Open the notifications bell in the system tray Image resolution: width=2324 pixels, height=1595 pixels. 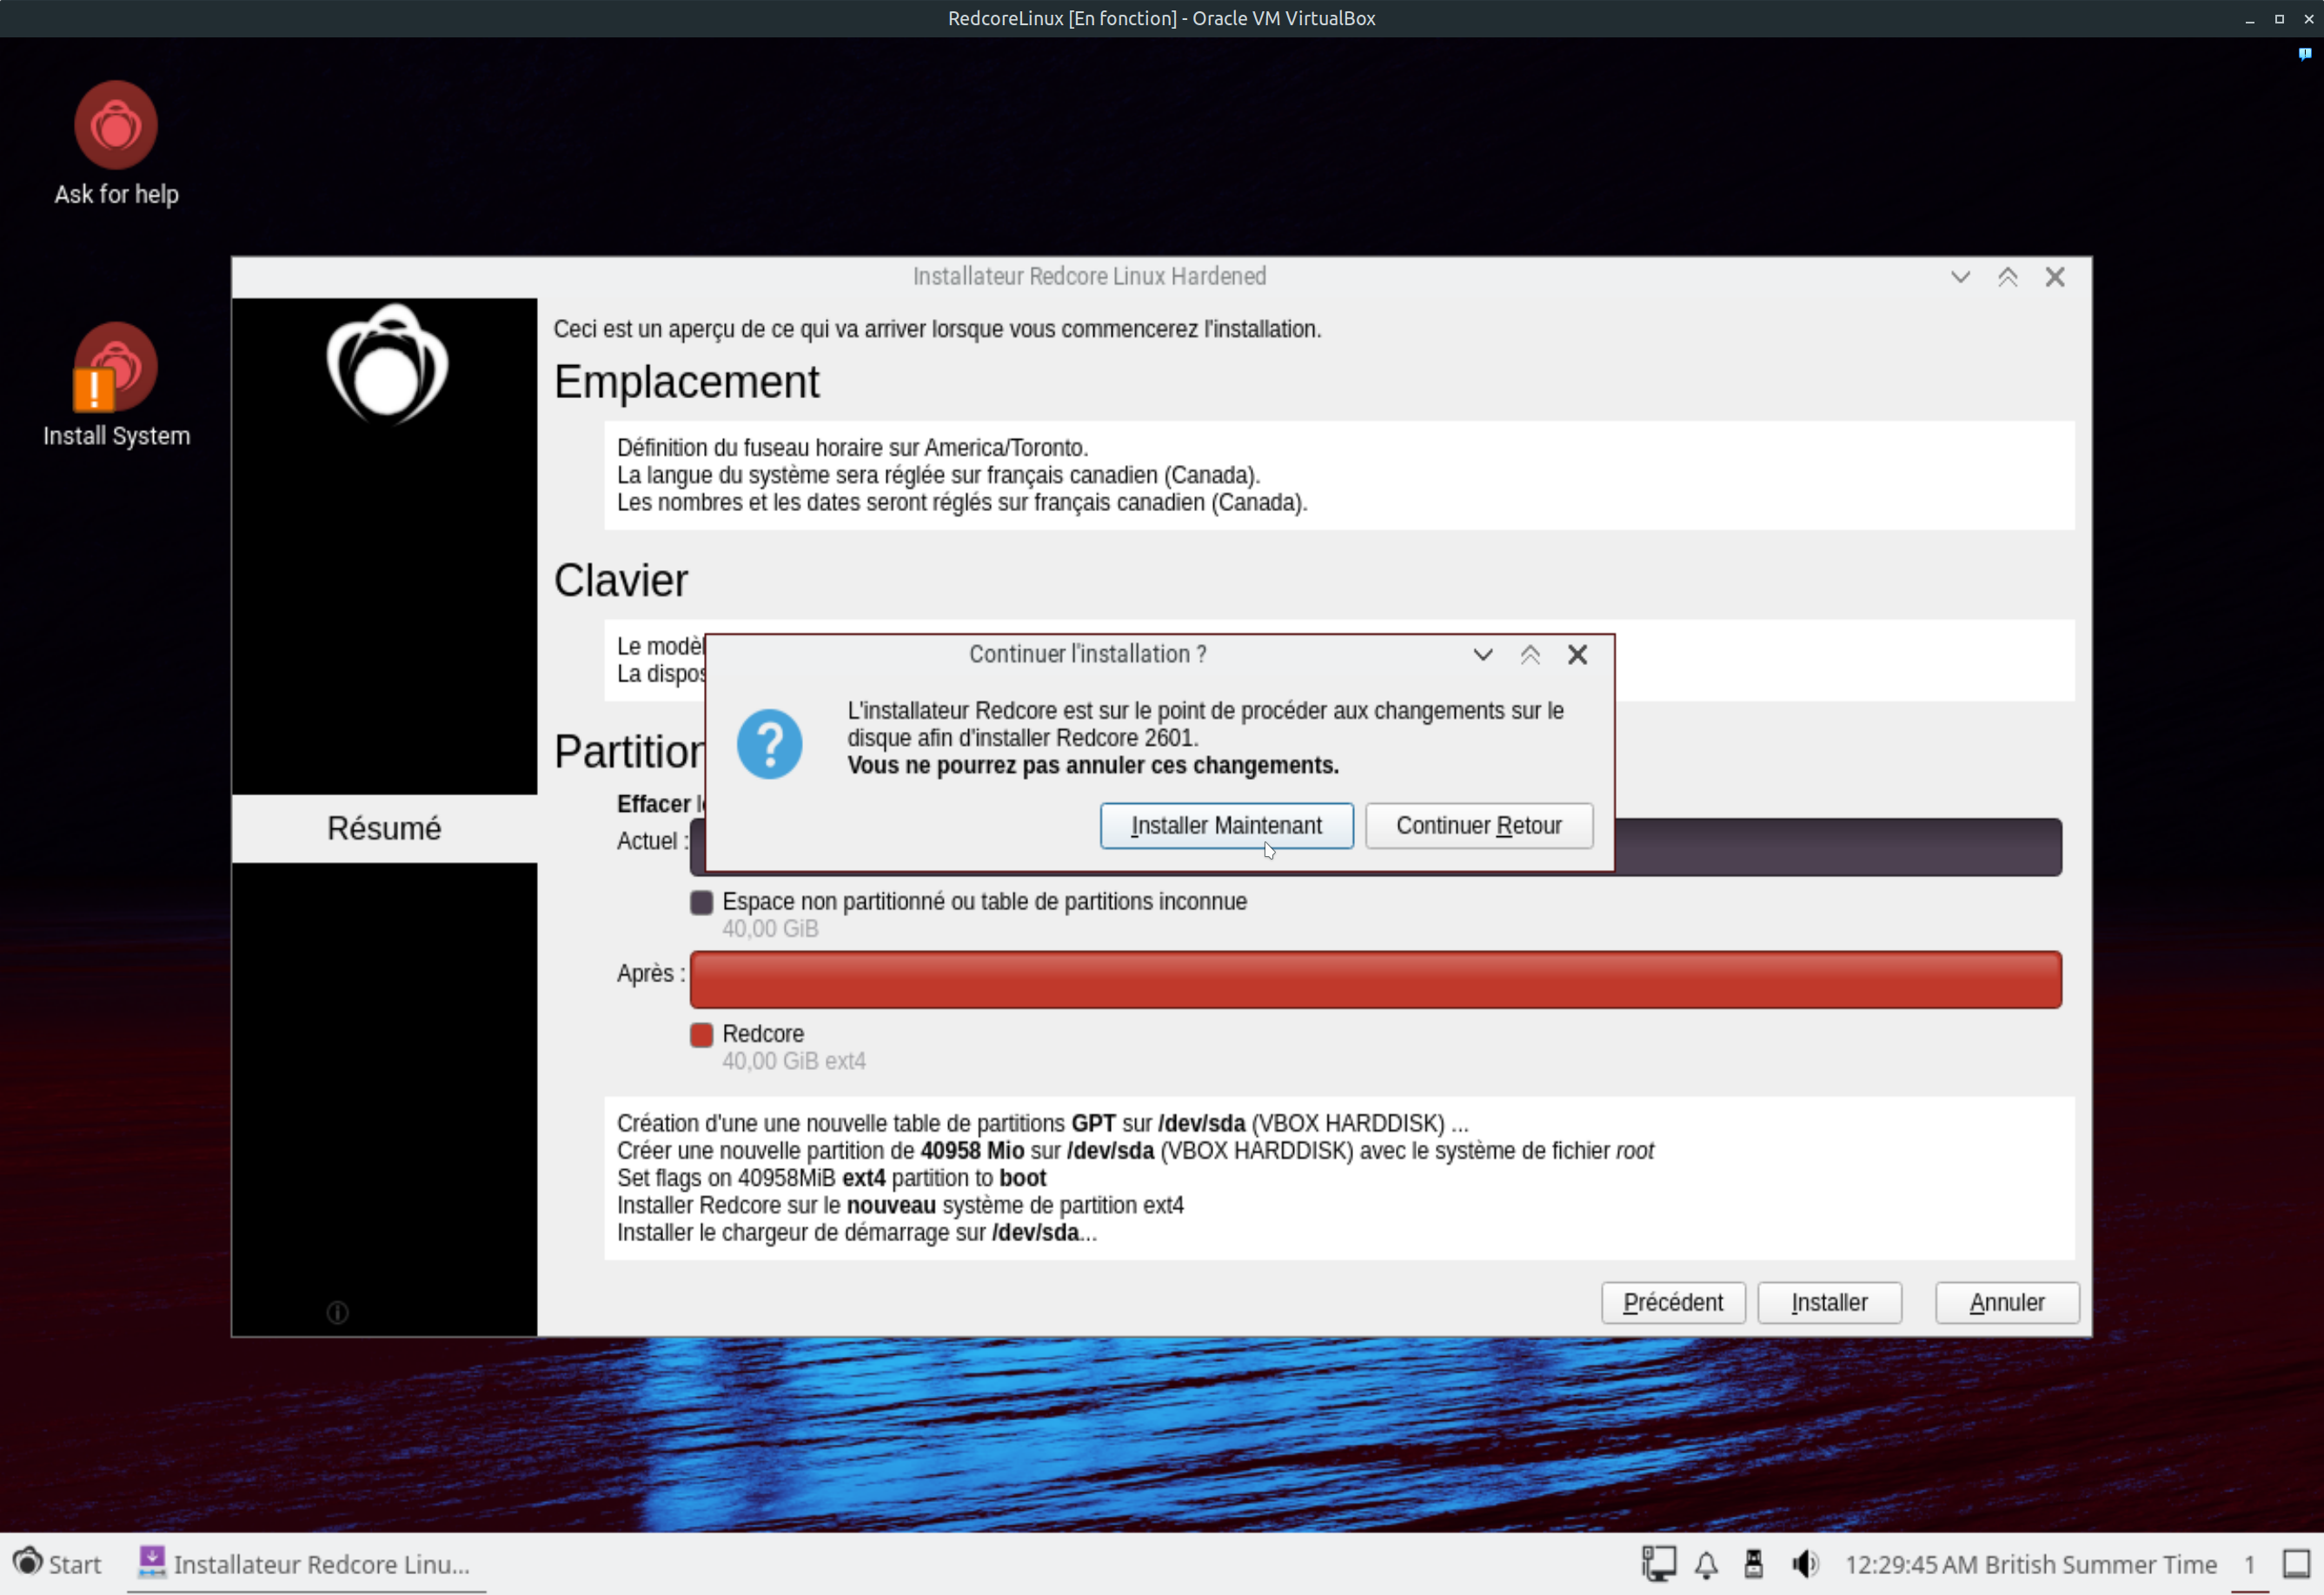(x=1706, y=1564)
